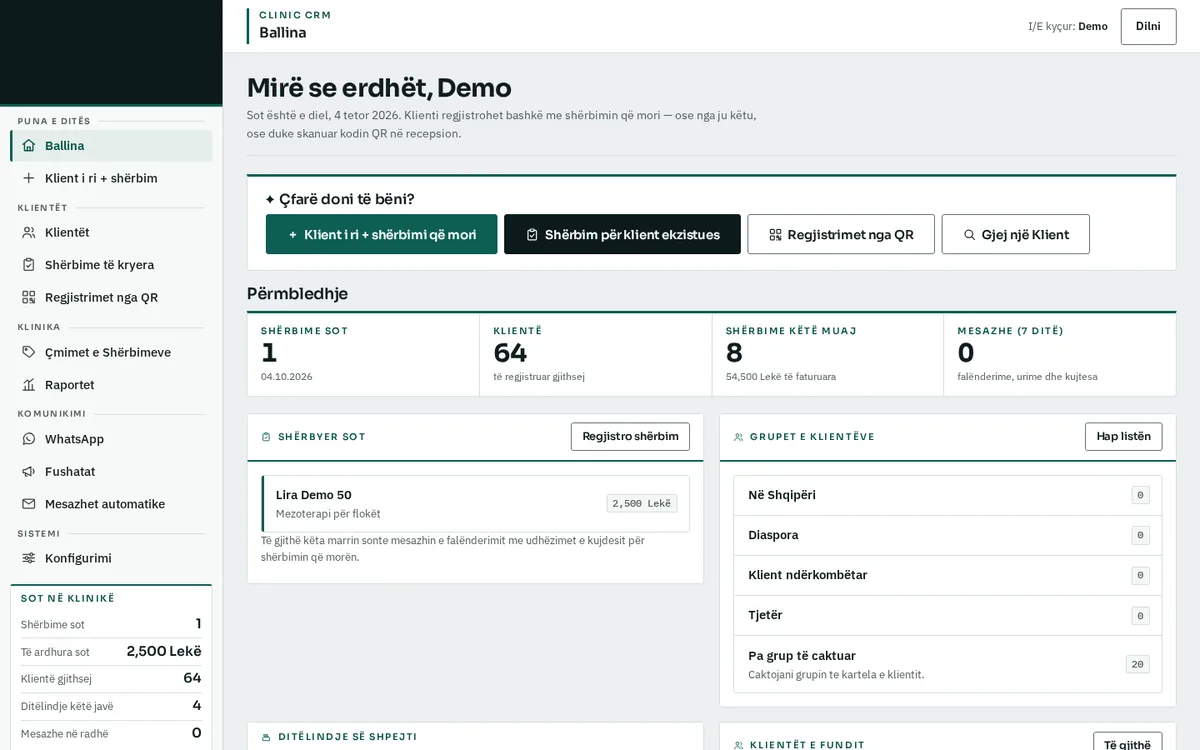The width and height of the screenshot is (1200, 750).
Task: Click Të ardhura sot row in sidebar panel
Action: (x=111, y=651)
